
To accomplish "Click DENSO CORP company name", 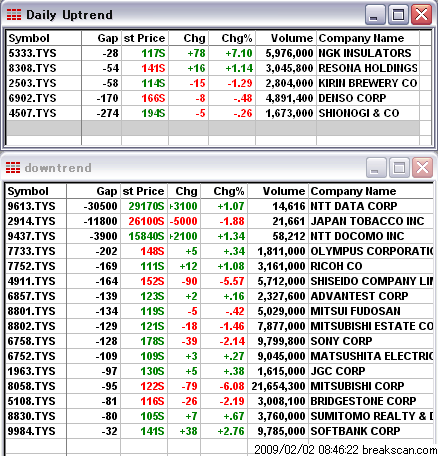I will click(x=352, y=98).
